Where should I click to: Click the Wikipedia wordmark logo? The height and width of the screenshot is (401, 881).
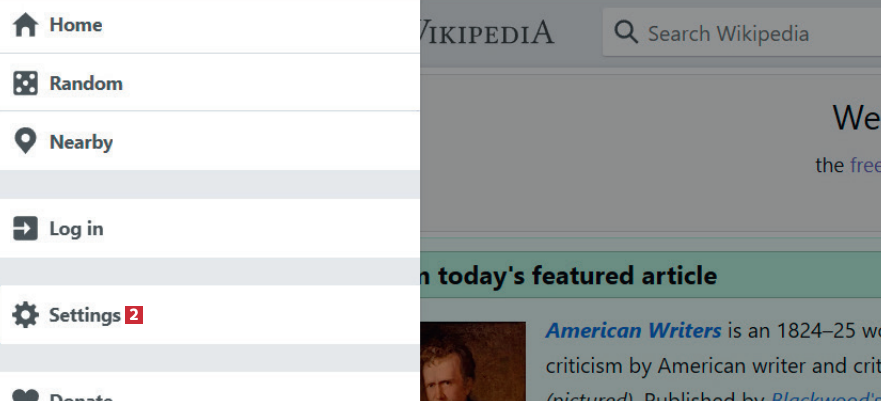coord(487,33)
